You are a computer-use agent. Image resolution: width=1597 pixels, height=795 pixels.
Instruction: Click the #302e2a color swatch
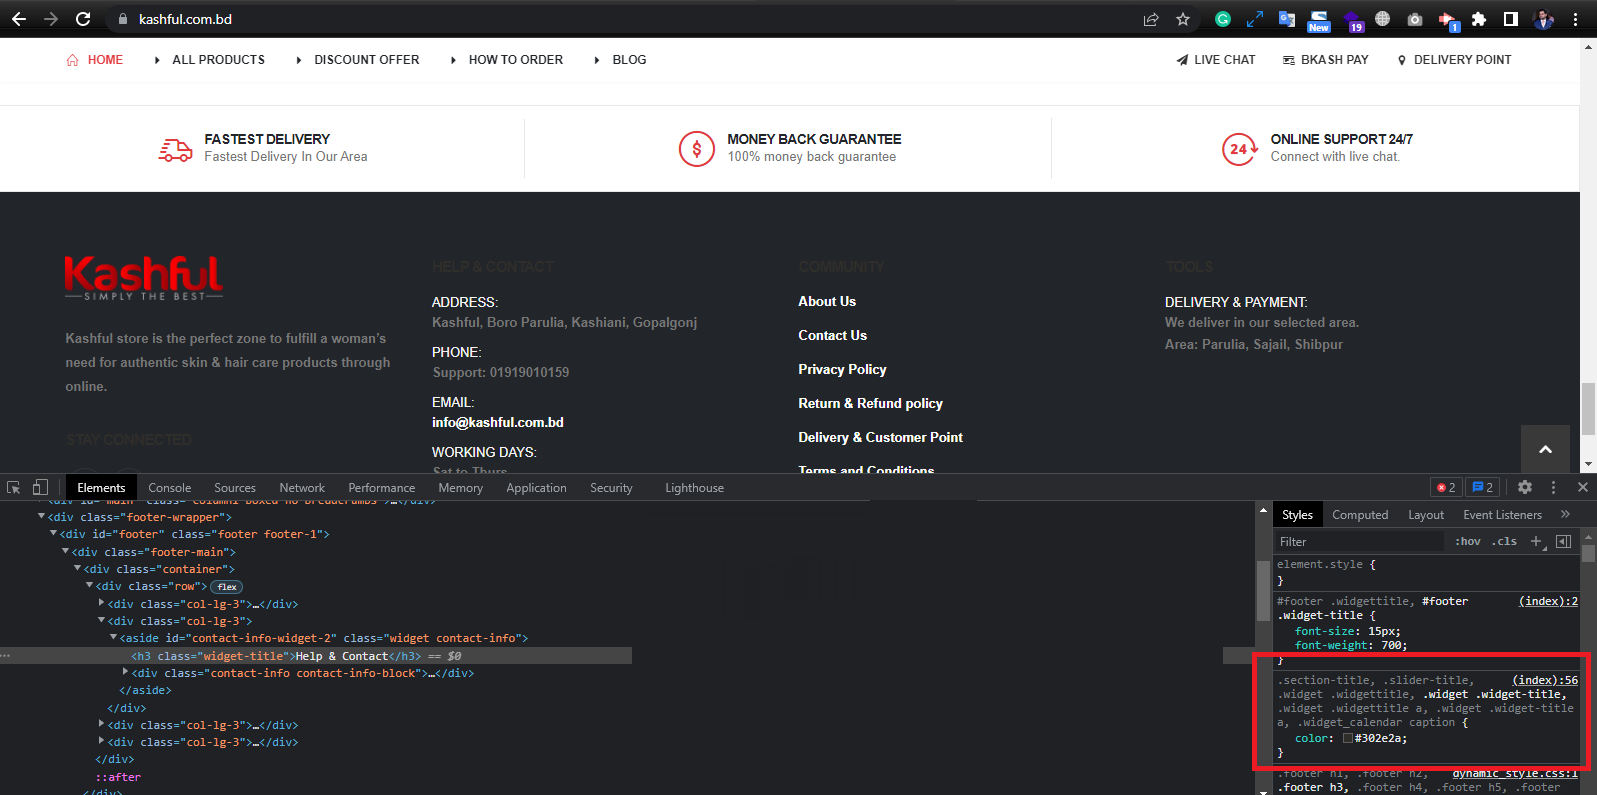pyautogui.click(x=1348, y=738)
